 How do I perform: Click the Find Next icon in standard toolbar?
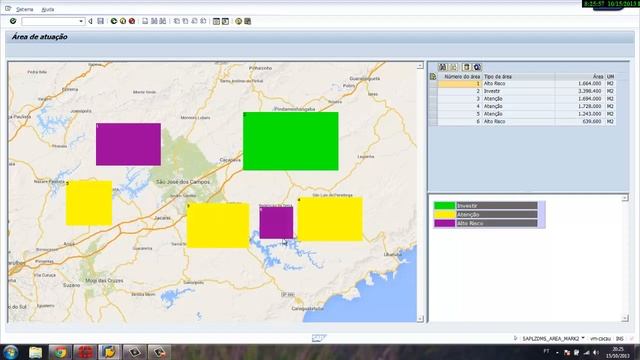tap(163, 21)
